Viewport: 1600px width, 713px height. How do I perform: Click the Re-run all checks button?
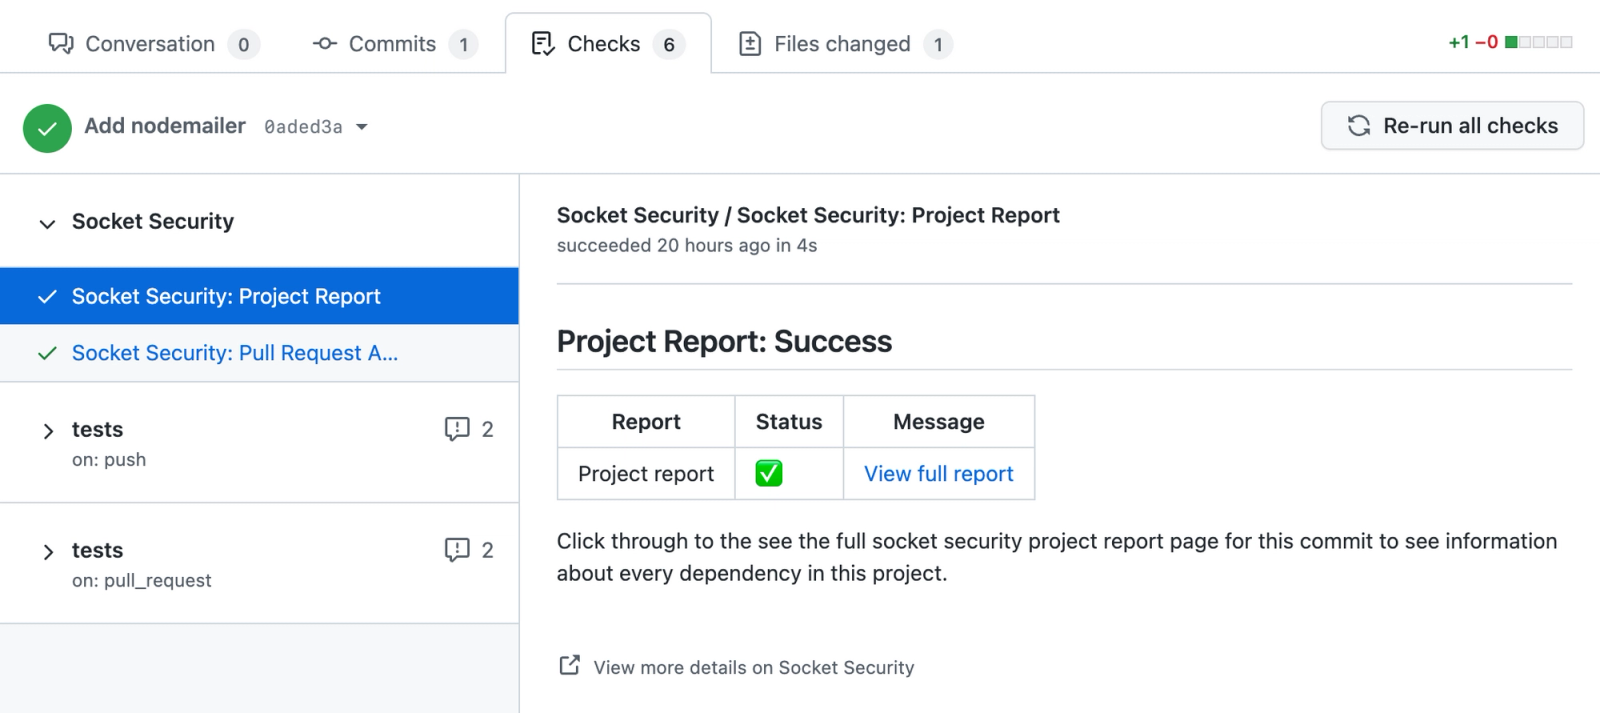(x=1452, y=126)
